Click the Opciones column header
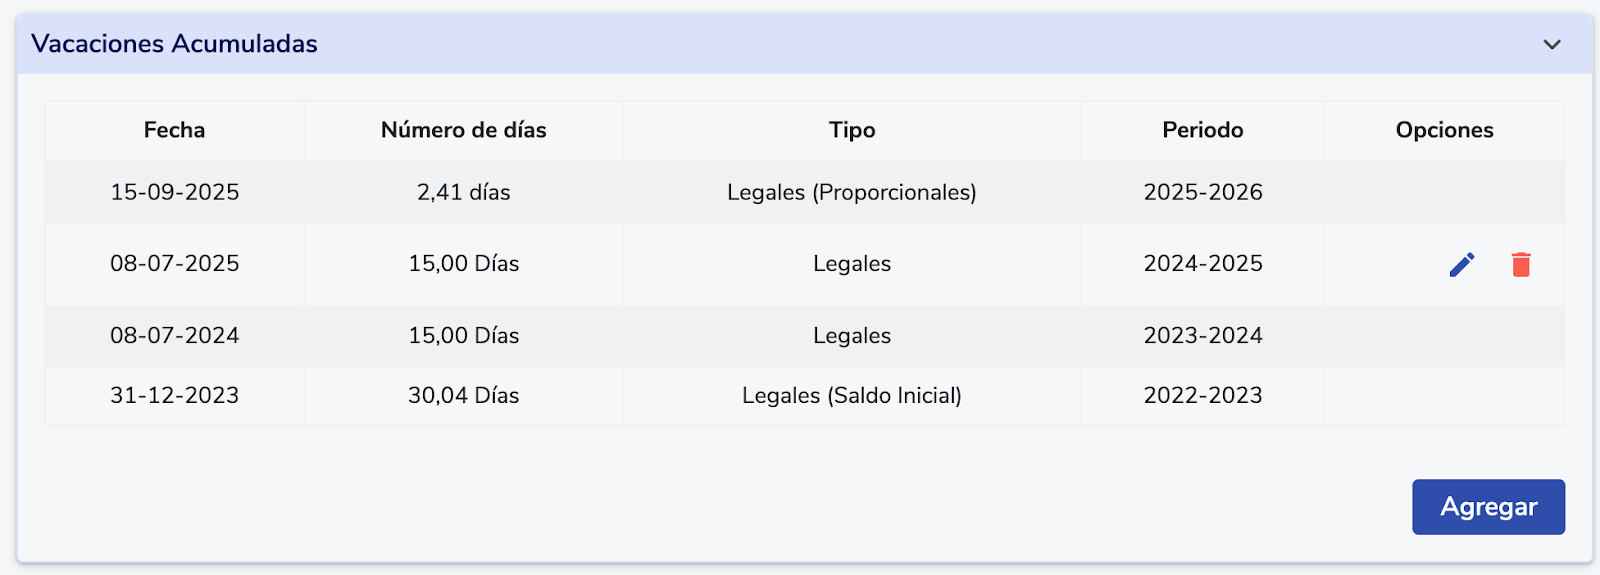 (x=1444, y=130)
